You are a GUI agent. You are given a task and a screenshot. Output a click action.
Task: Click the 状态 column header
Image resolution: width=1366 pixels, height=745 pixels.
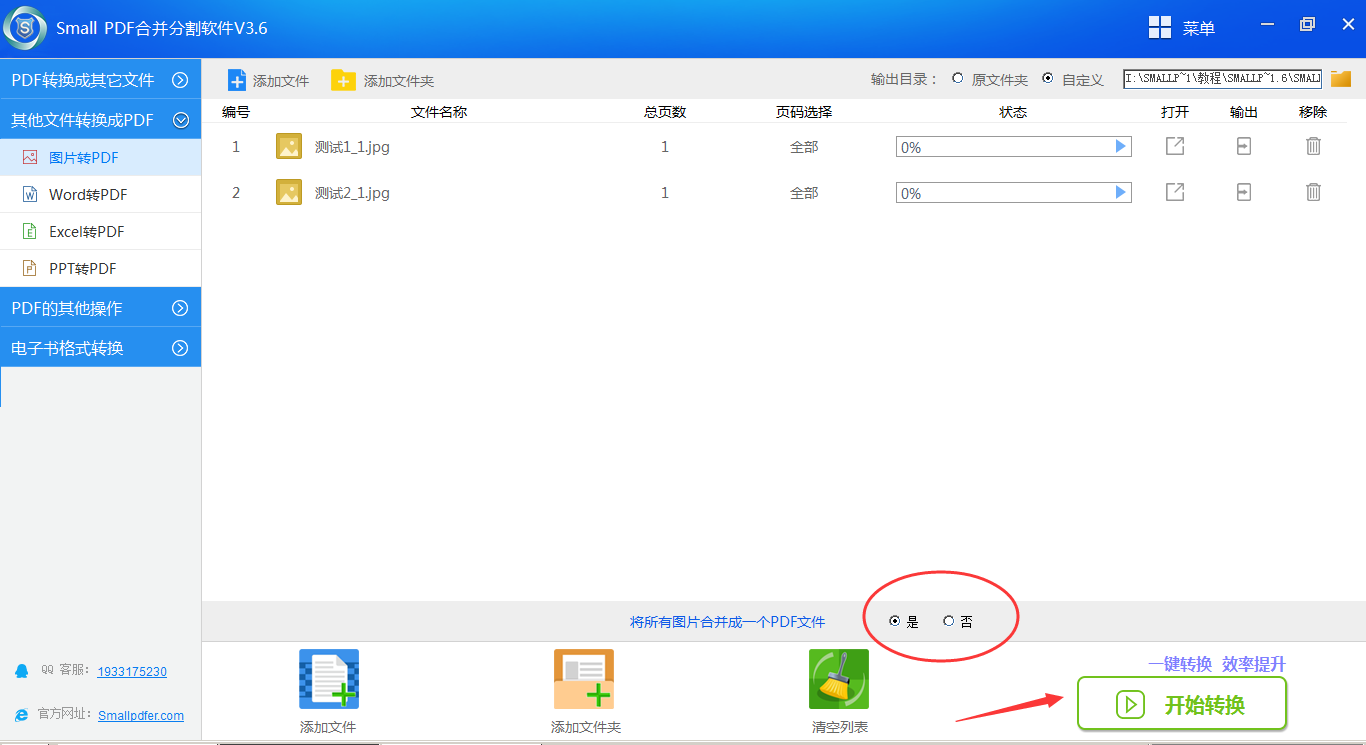1013,112
